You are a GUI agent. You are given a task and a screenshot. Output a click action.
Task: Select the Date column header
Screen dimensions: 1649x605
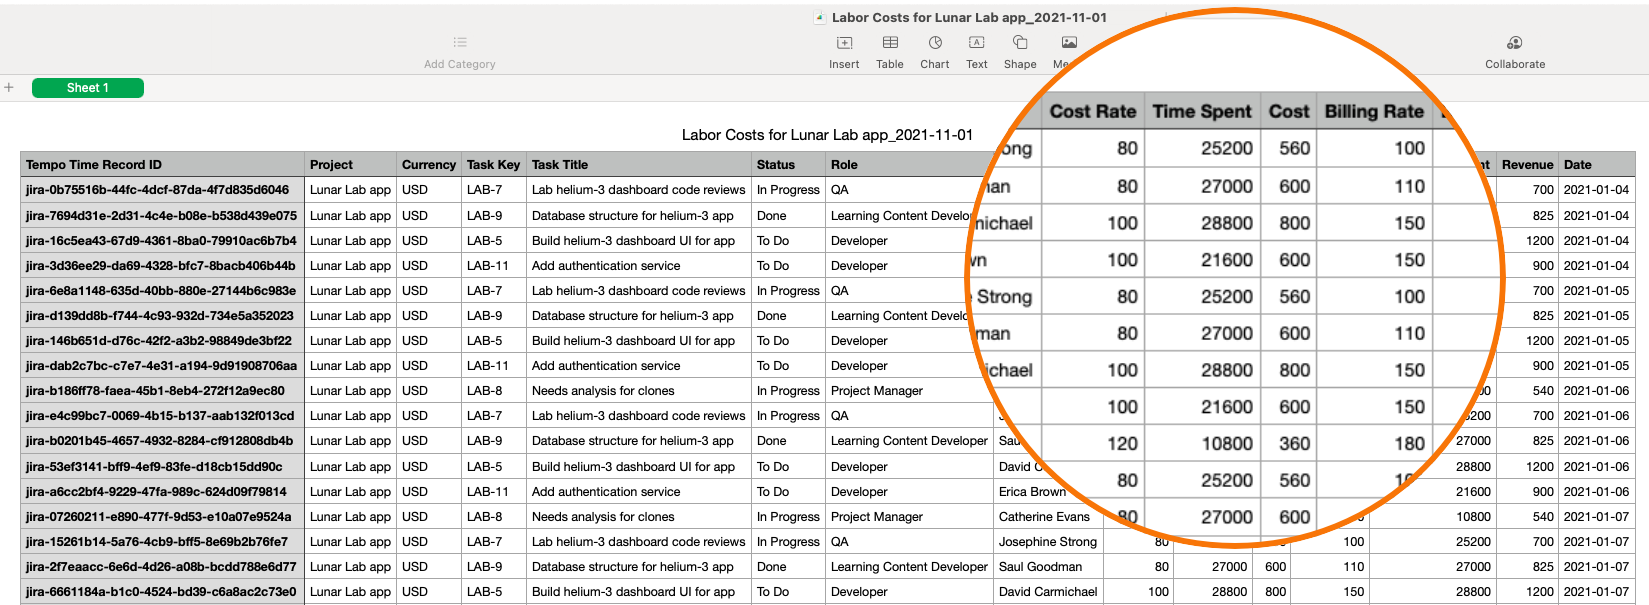(1597, 165)
